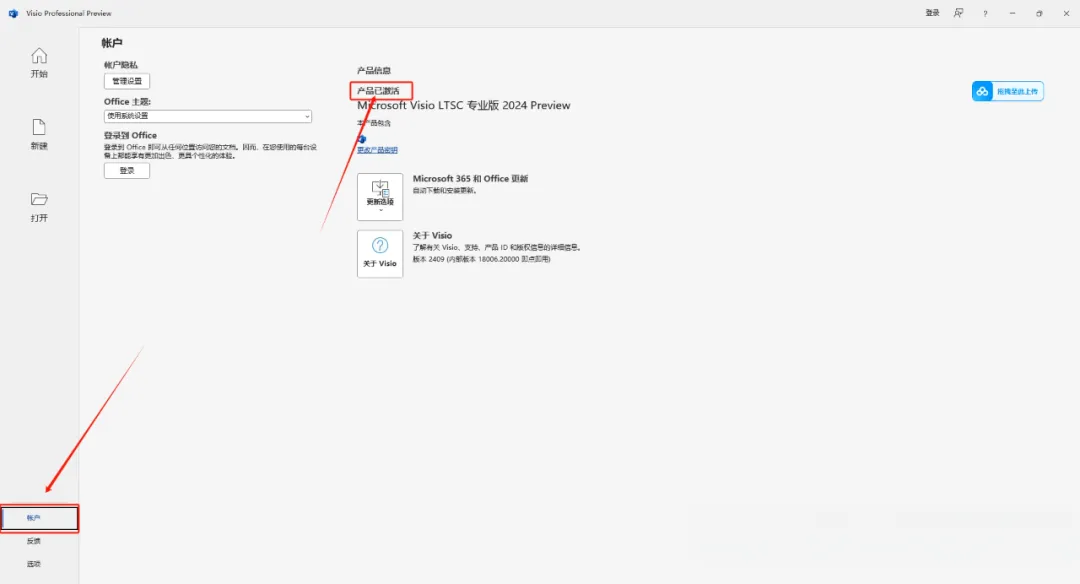Click 登录 in the title bar
1080x584 pixels.
pyautogui.click(x=933, y=13)
